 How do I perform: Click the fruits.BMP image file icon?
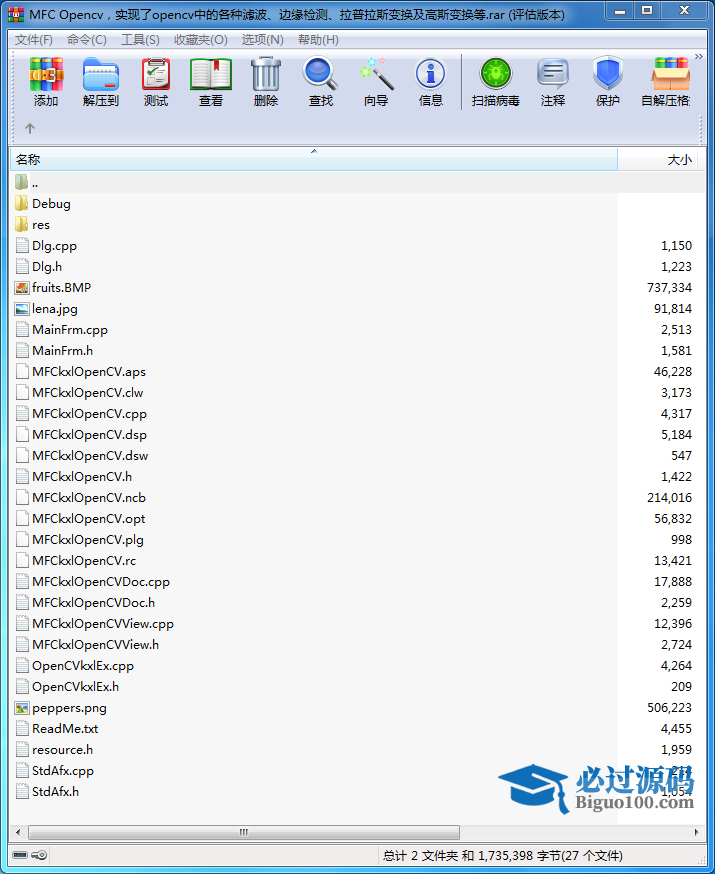(x=22, y=288)
